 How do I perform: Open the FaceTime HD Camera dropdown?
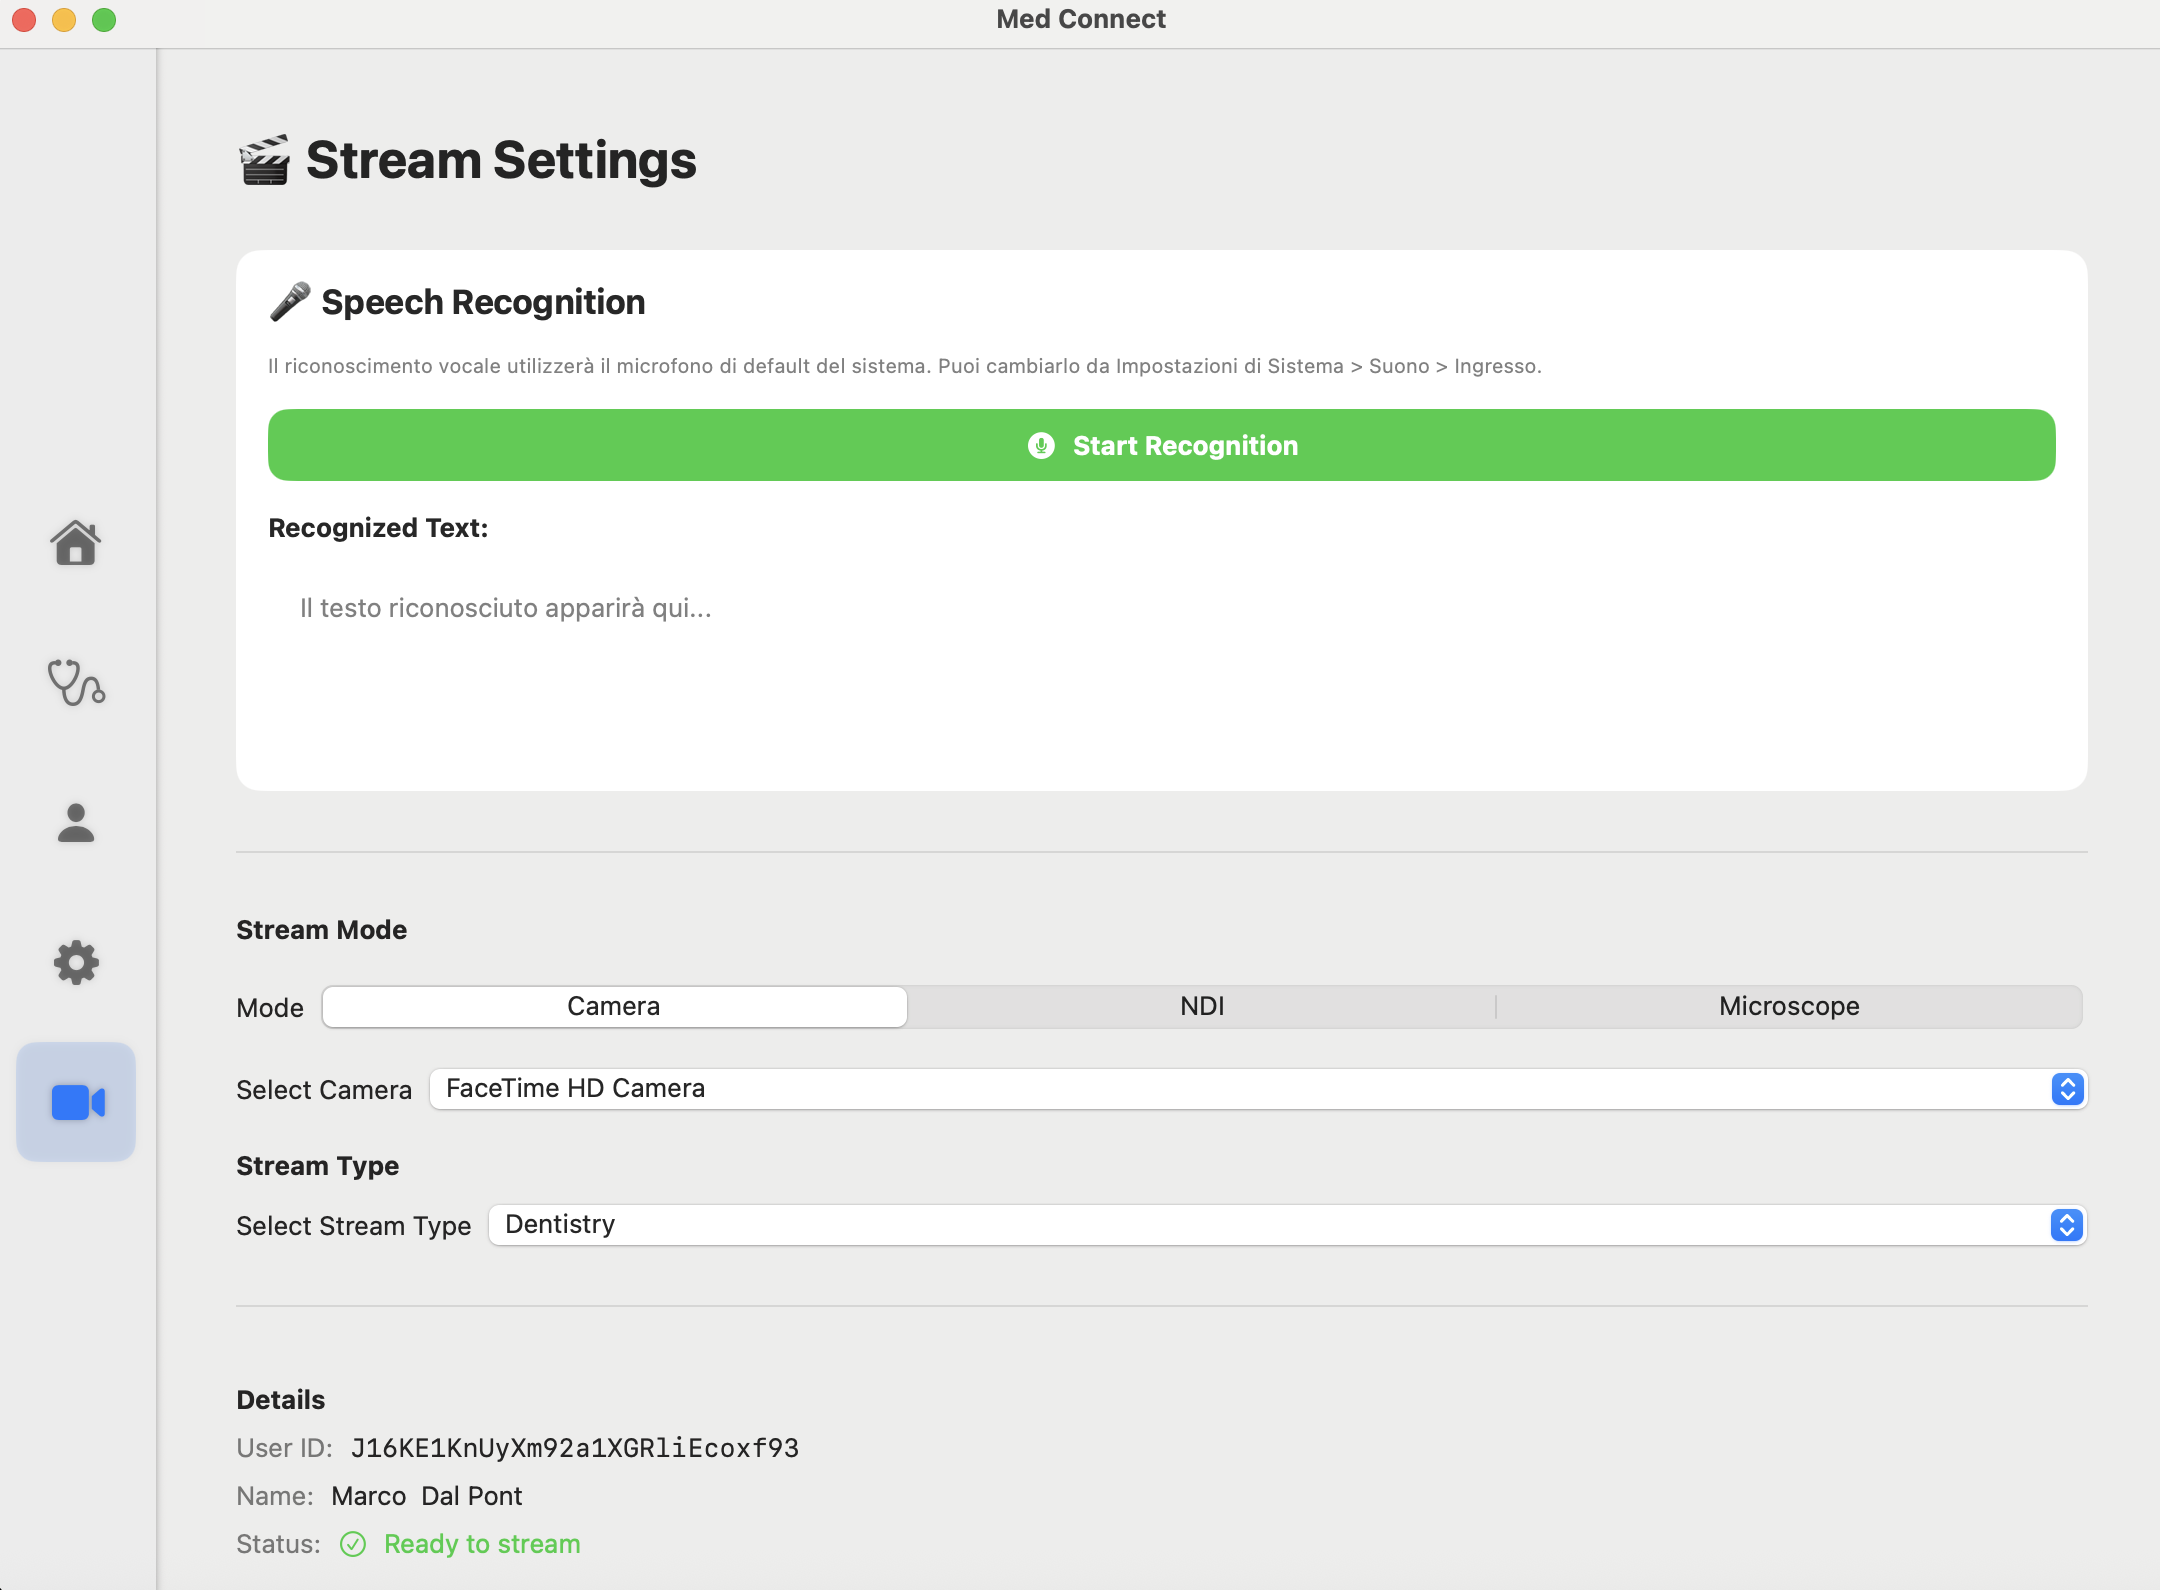click(1240, 1088)
